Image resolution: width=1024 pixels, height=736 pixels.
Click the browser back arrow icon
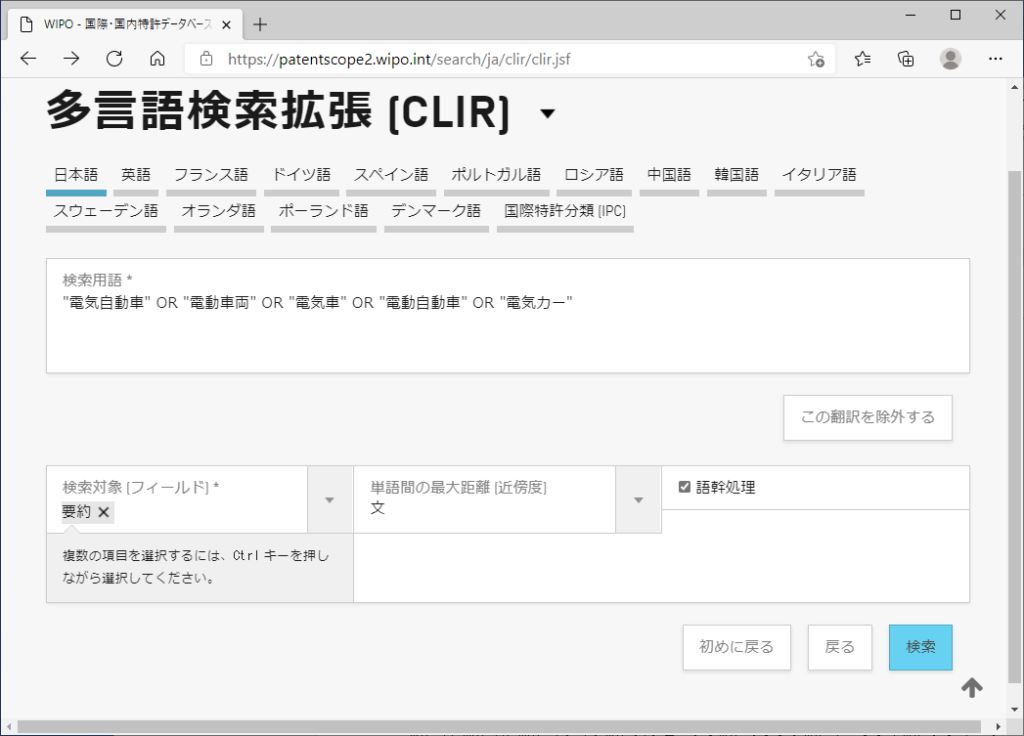(28, 59)
